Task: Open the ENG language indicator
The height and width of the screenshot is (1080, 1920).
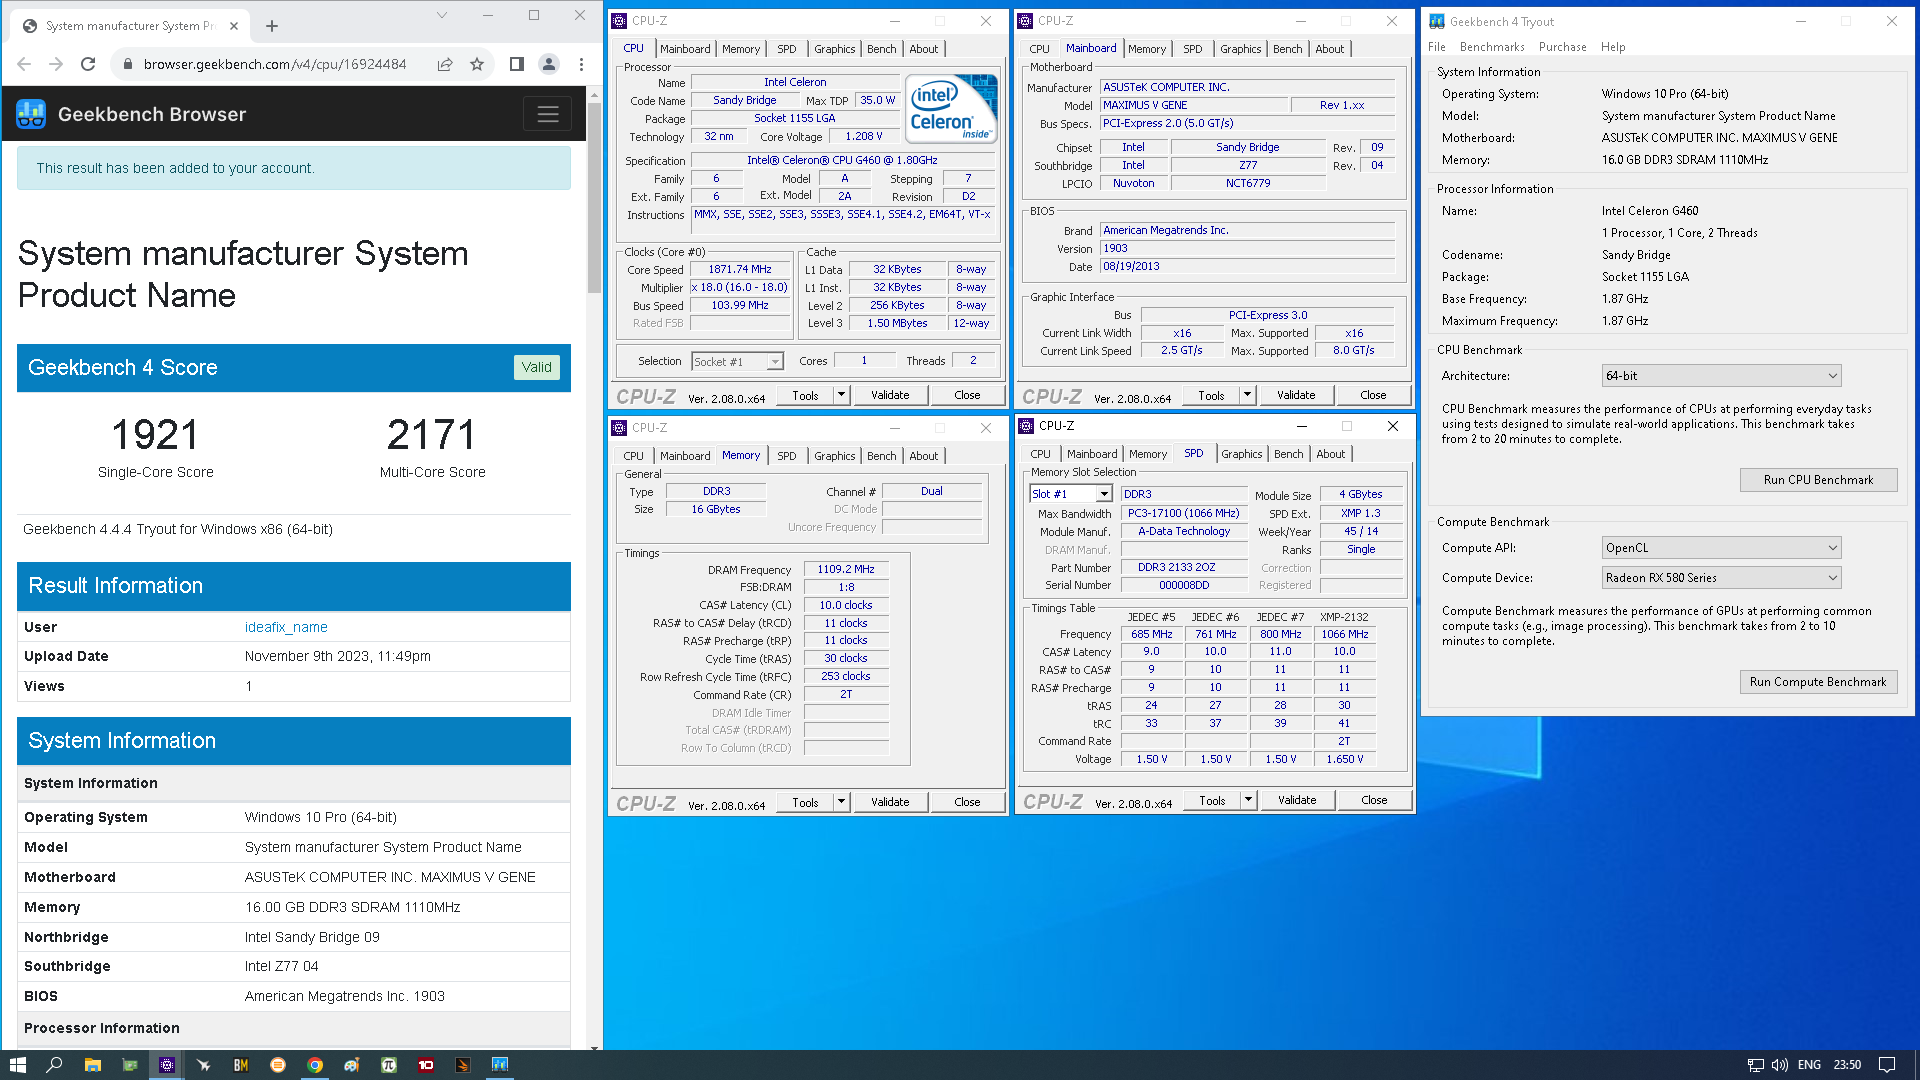Action: (x=1809, y=1065)
